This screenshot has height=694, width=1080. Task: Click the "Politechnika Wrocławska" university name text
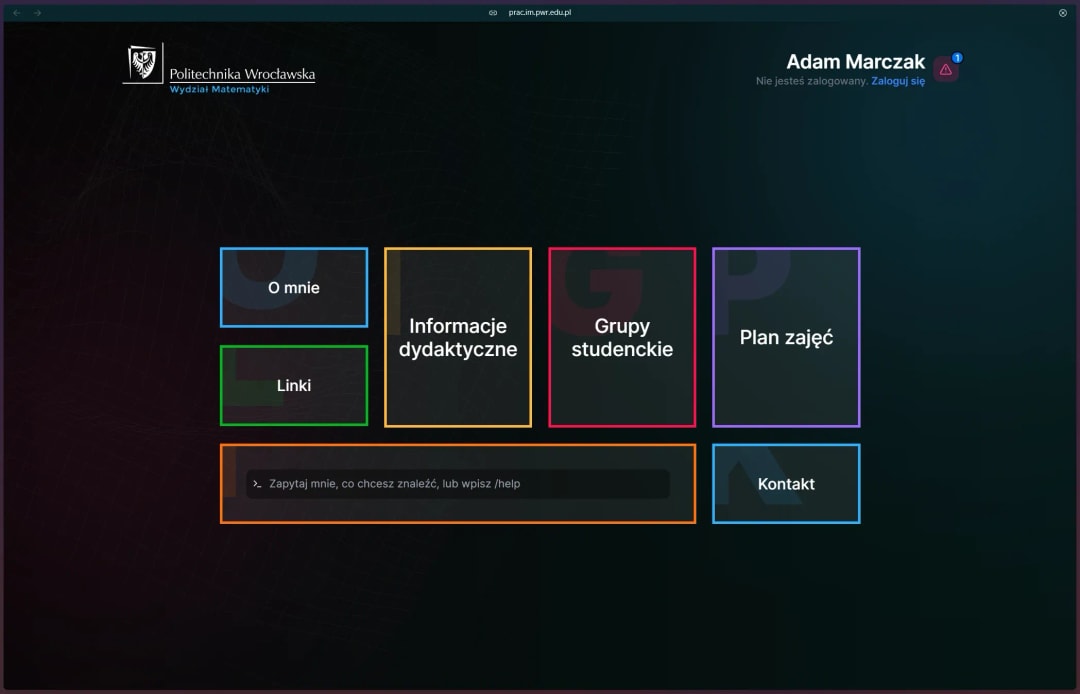point(242,74)
